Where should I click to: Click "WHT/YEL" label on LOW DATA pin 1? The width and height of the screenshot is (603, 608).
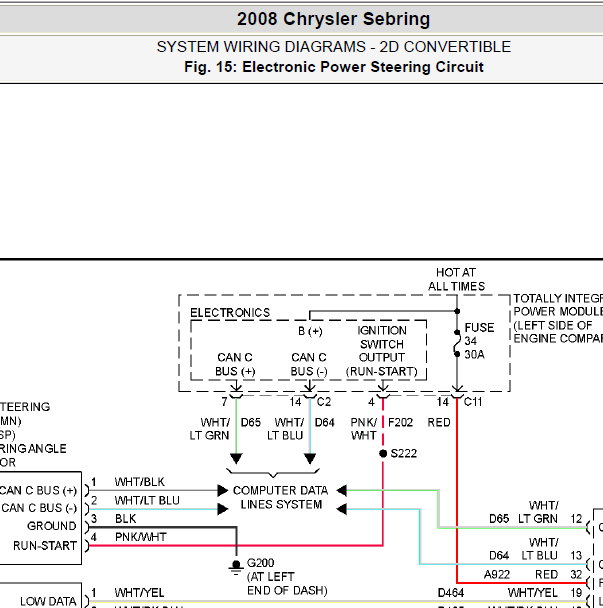(140, 593)
